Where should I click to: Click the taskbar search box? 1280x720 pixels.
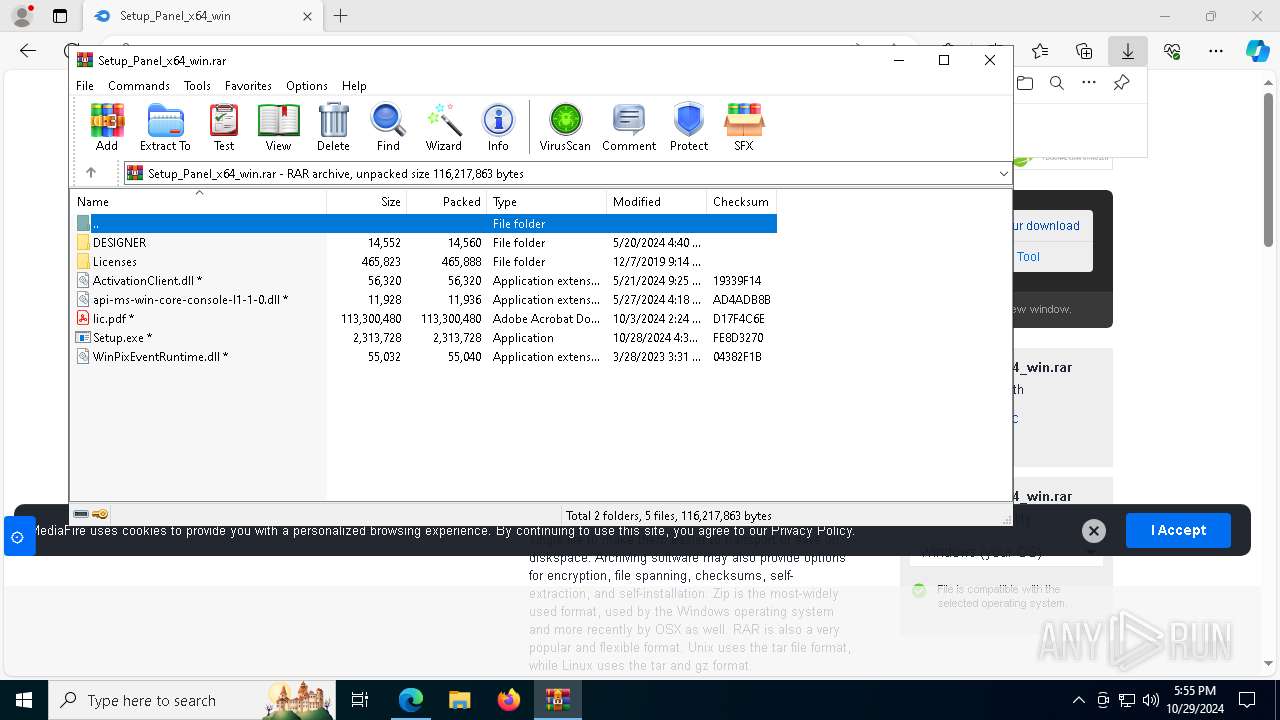click(x=192, y=700)
